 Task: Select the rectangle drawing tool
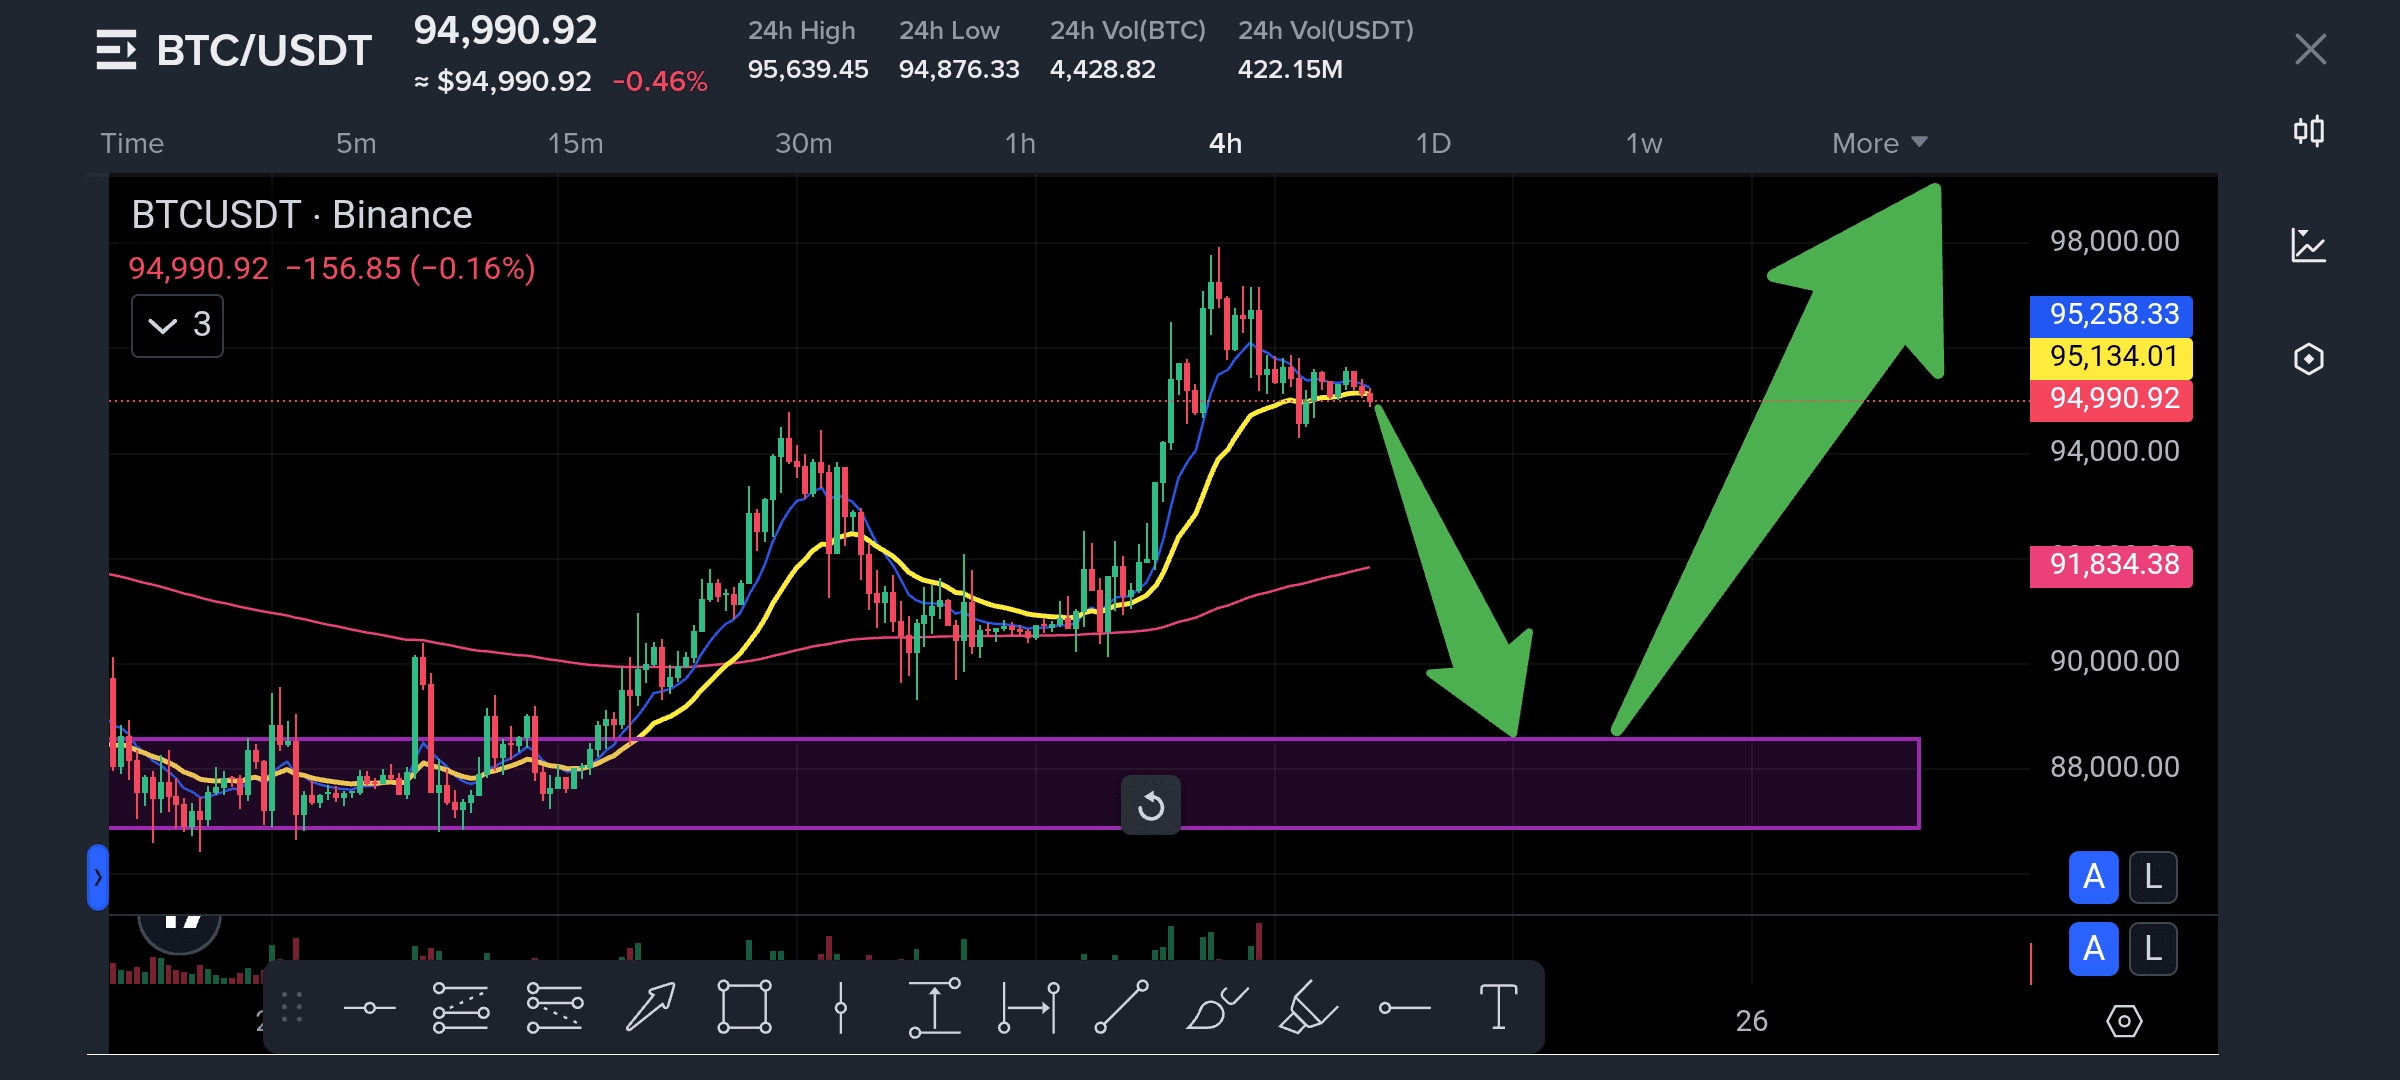pyautogui.click(x=744, y=1007)
